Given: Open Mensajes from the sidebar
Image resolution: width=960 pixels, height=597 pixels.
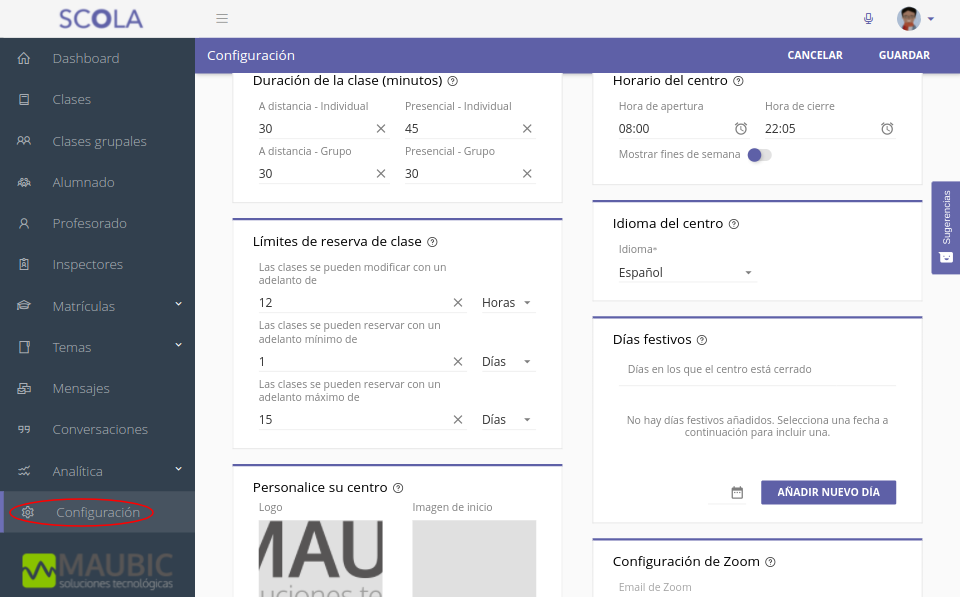Looking at the screenshot, I should pyautogui.click(x=81, y=388).
